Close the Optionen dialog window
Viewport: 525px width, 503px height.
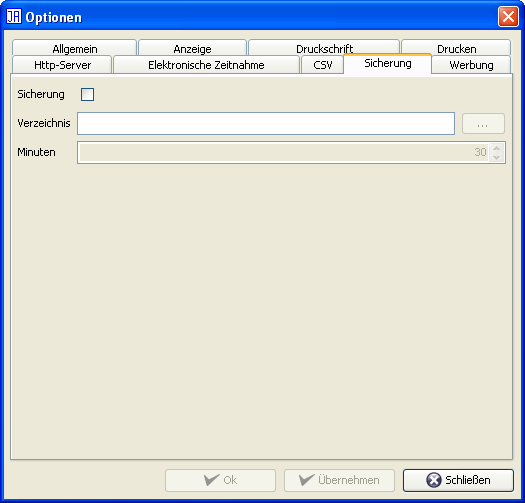(x=508, y=16)
